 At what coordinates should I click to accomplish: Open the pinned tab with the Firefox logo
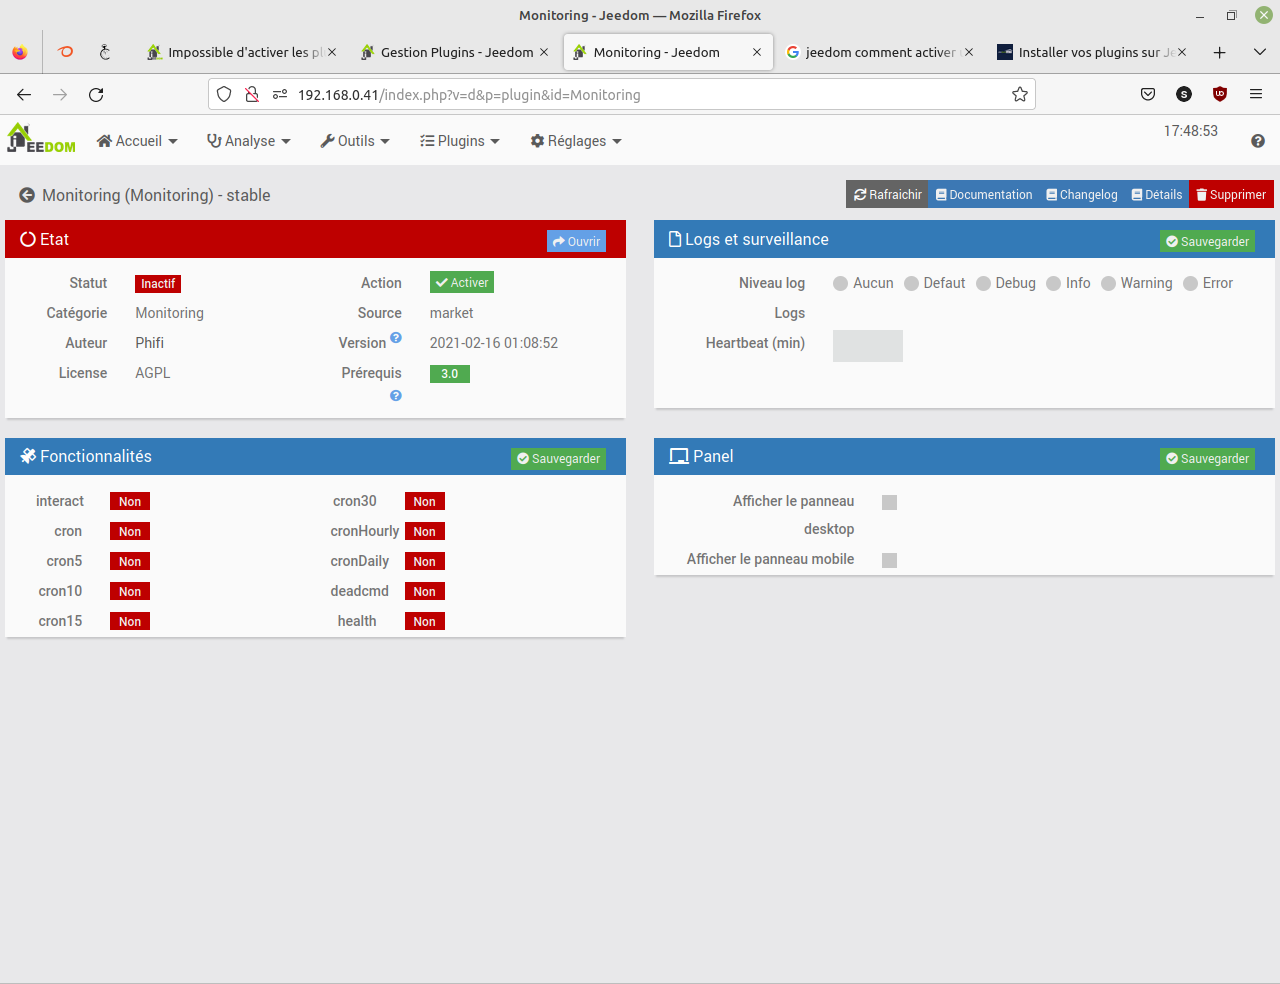20,52
